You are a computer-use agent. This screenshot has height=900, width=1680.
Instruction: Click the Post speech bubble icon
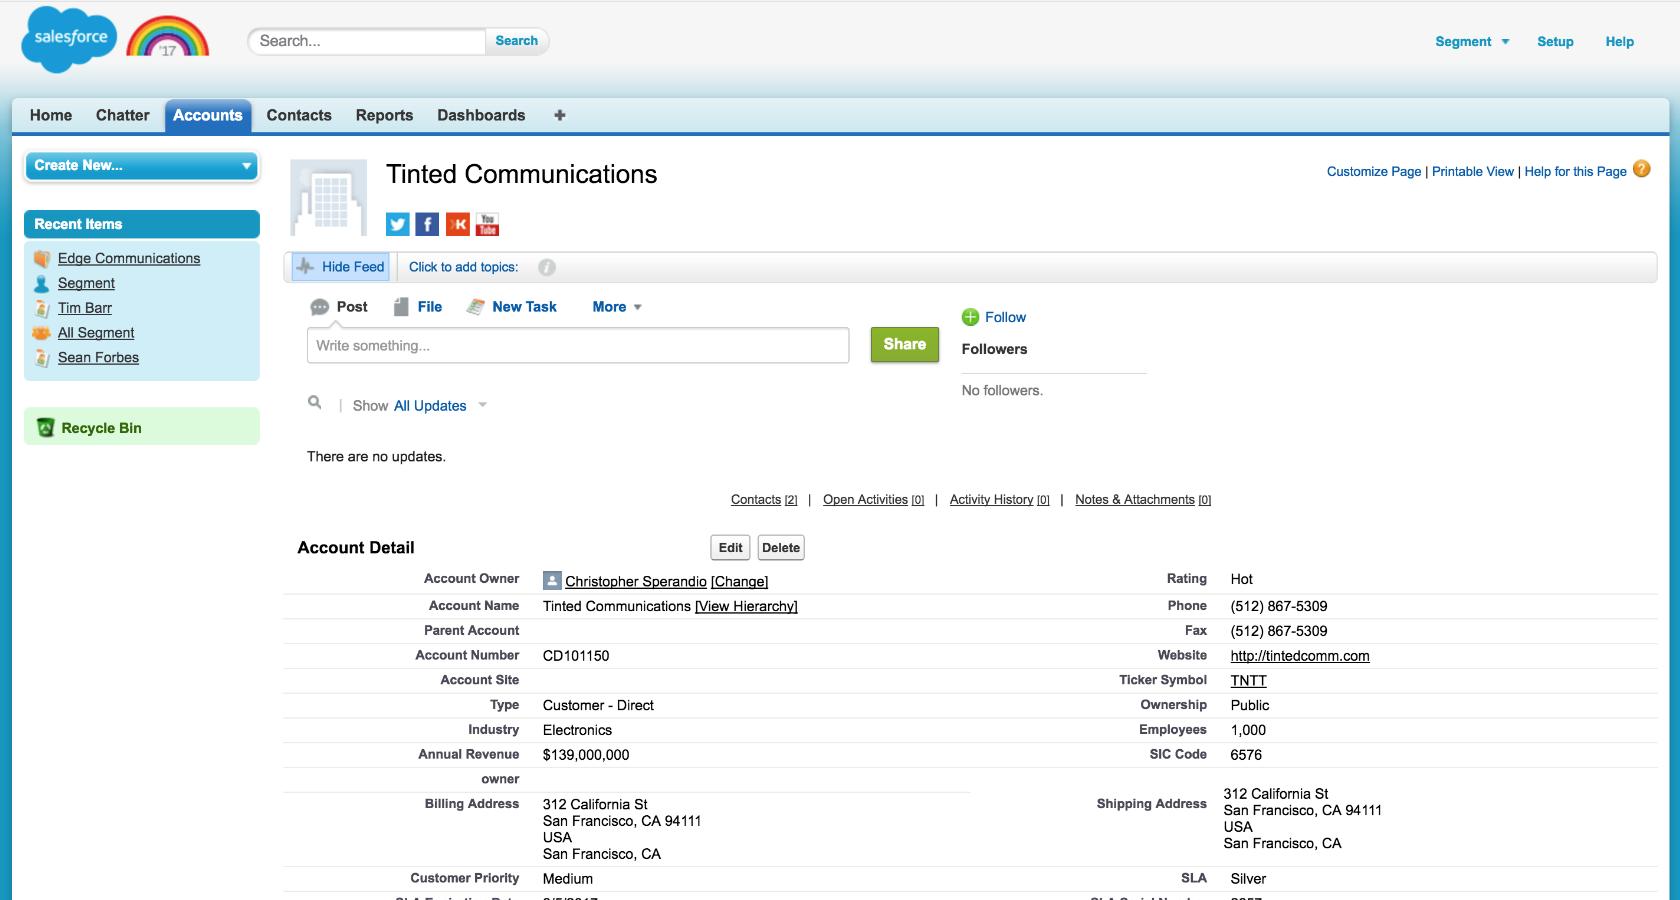pos(320,307)
